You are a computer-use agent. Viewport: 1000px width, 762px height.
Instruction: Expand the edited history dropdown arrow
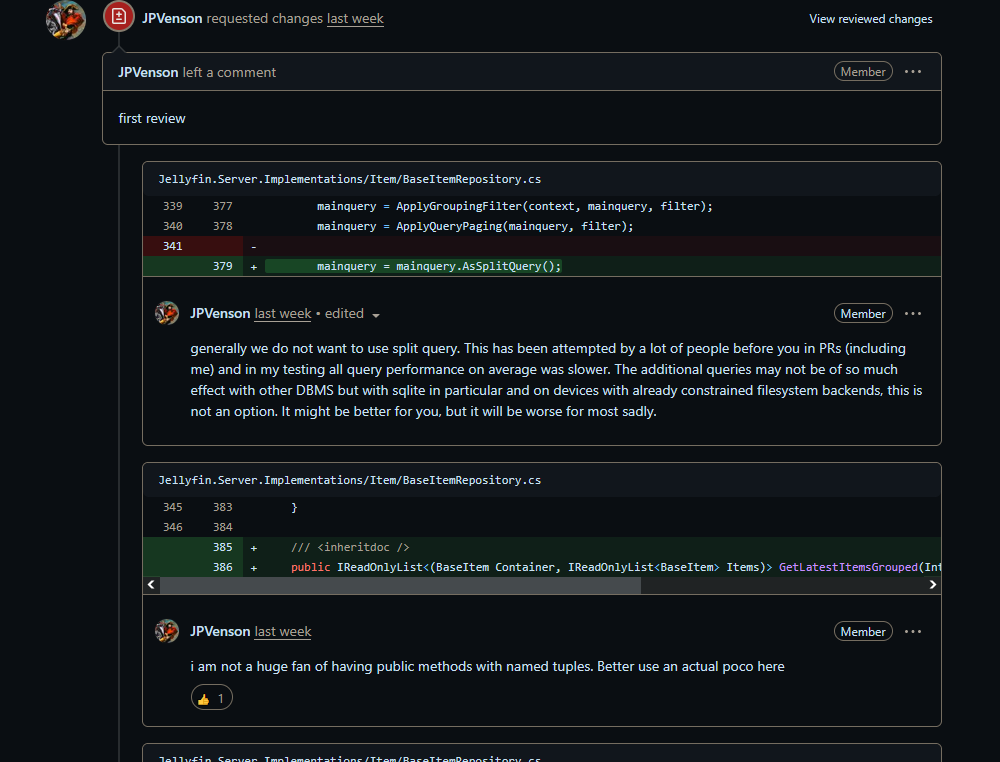tap(376, 315)
